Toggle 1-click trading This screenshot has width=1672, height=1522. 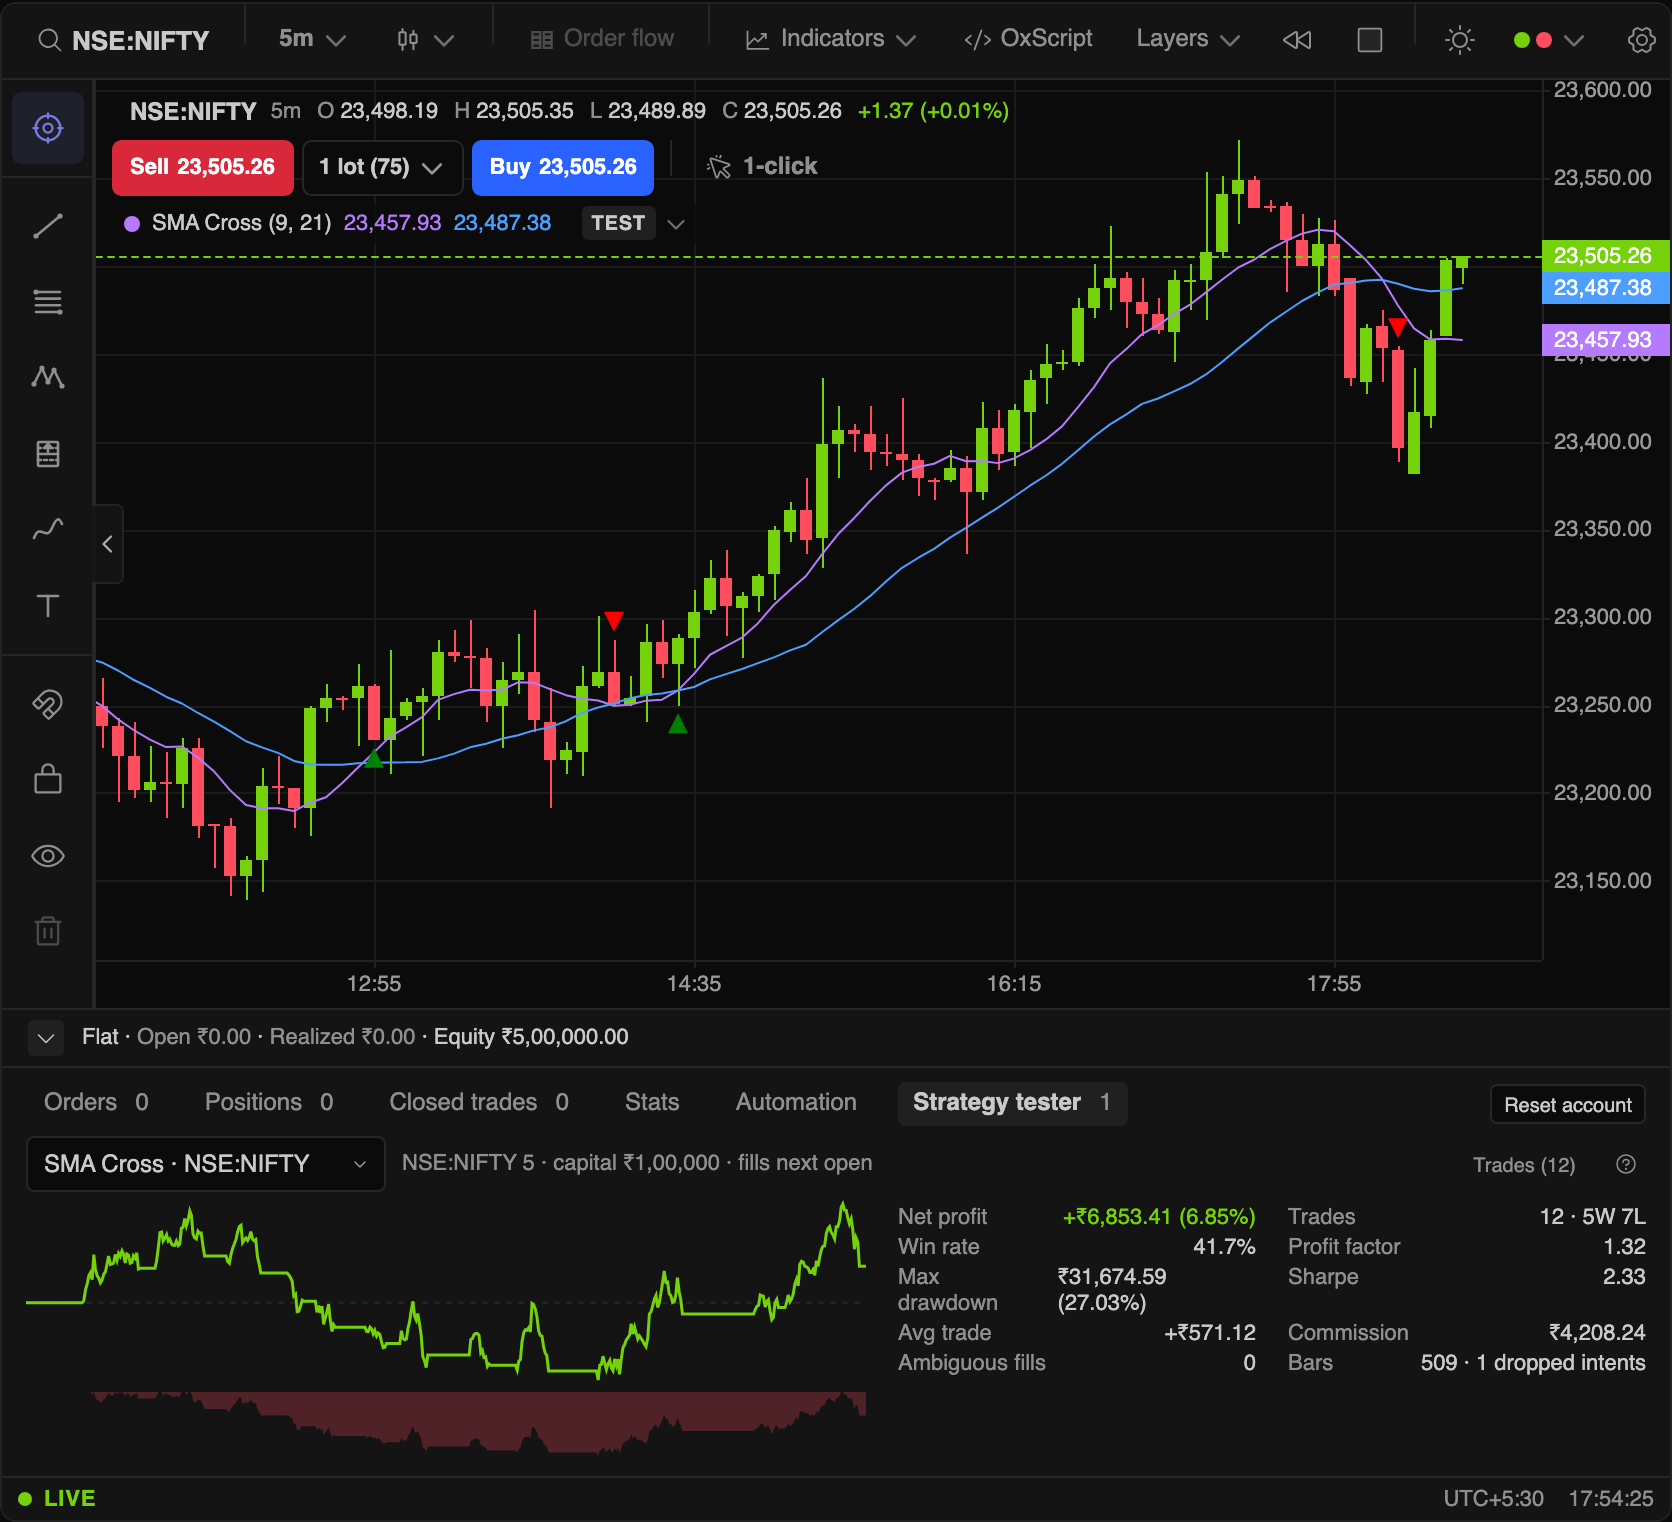pos(762,166)
